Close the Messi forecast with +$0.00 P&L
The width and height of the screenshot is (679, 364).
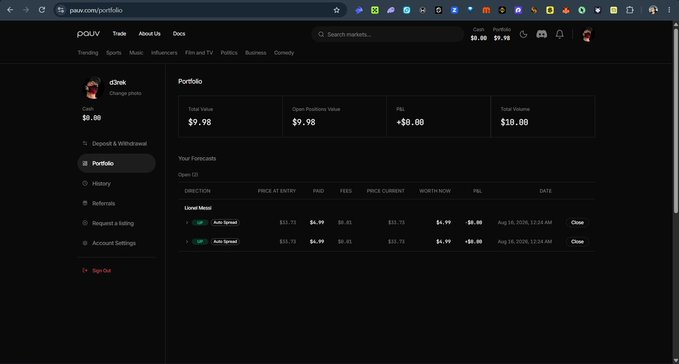(x=577, y=242)
